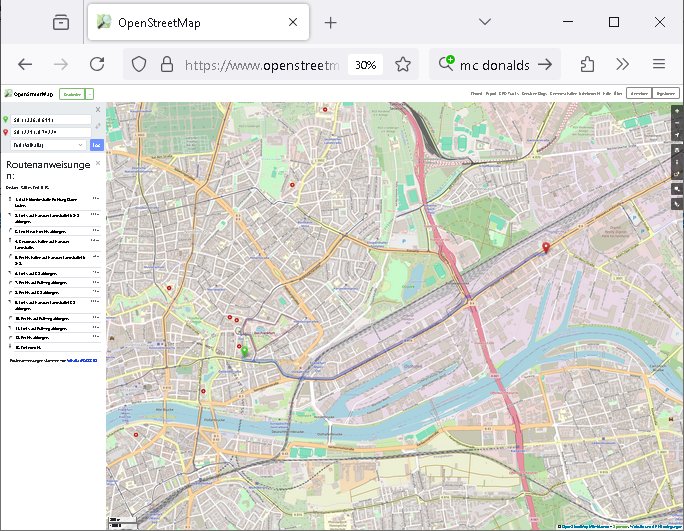684x531 pixels.
Task: Open the Firefox hamburger application menu
Action: (x=659, y=64)
